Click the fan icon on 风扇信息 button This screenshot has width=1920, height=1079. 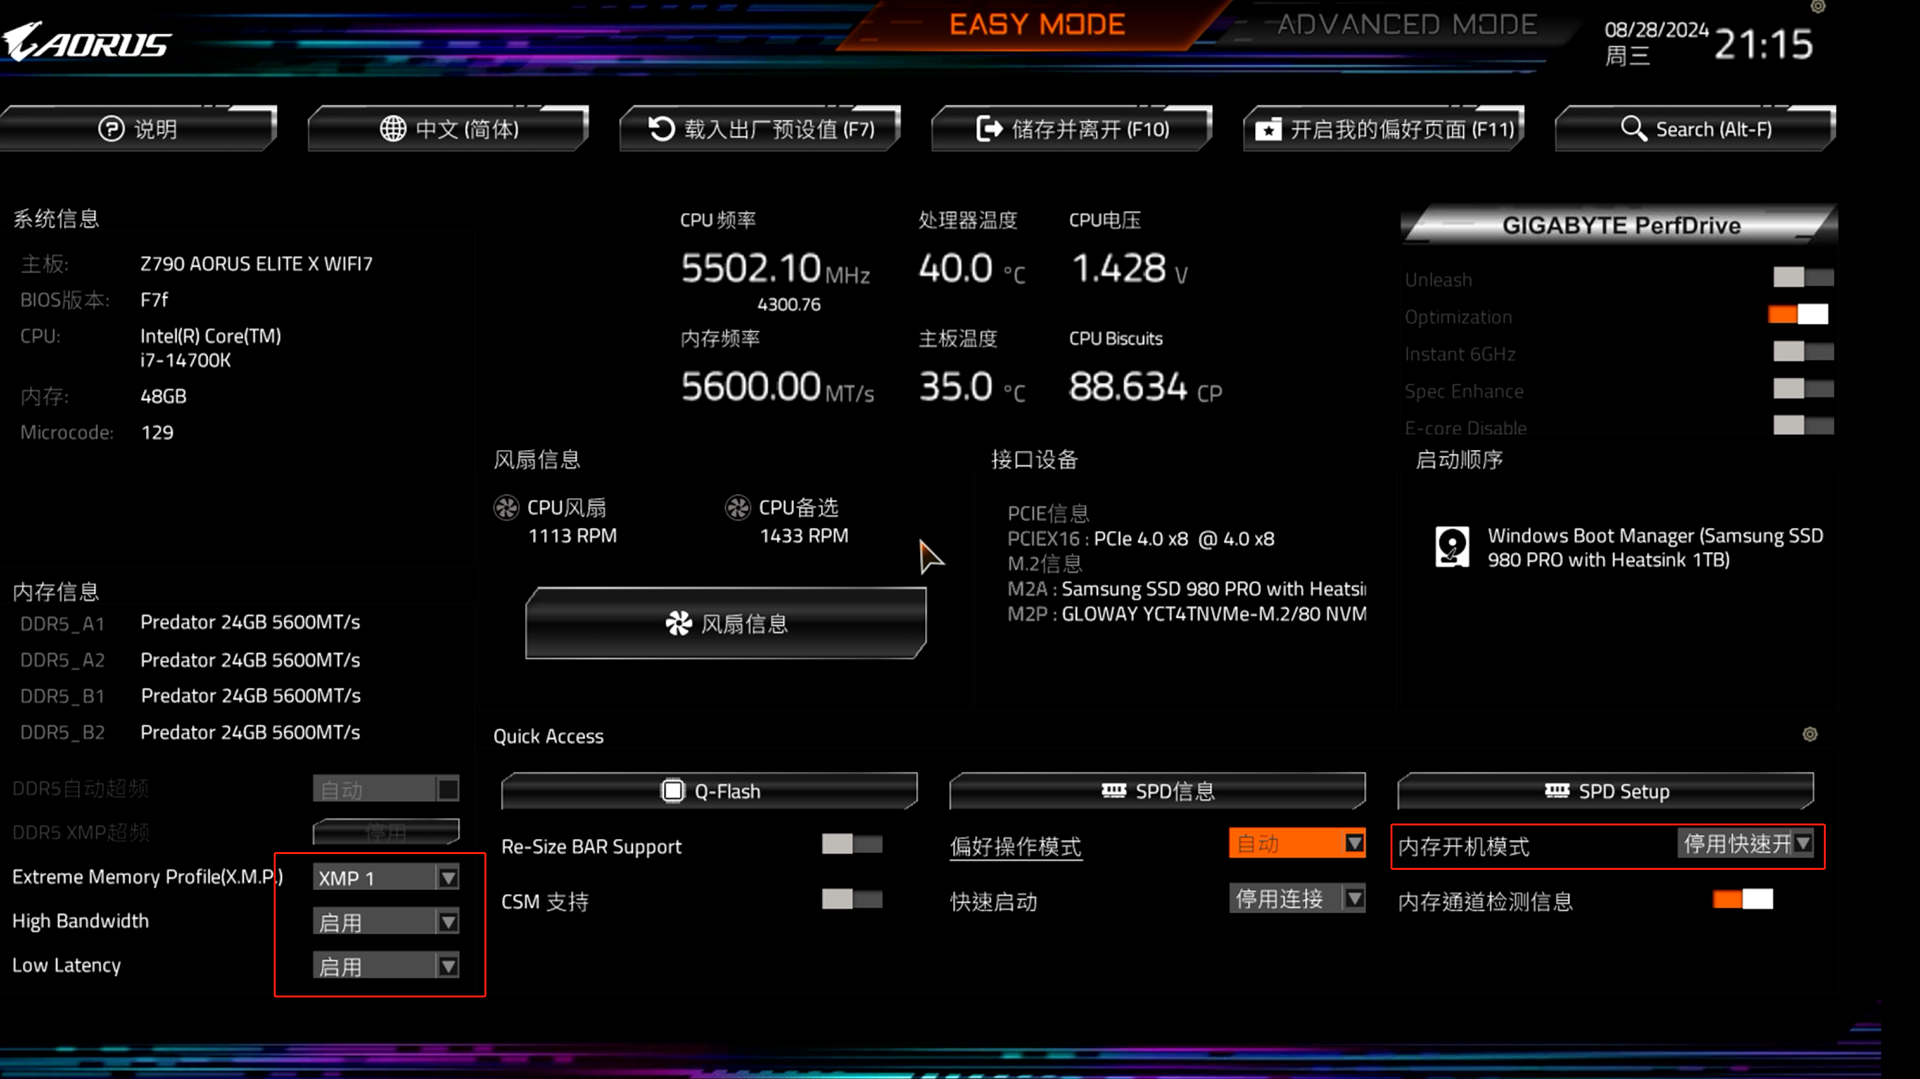(x=679, y=624)
